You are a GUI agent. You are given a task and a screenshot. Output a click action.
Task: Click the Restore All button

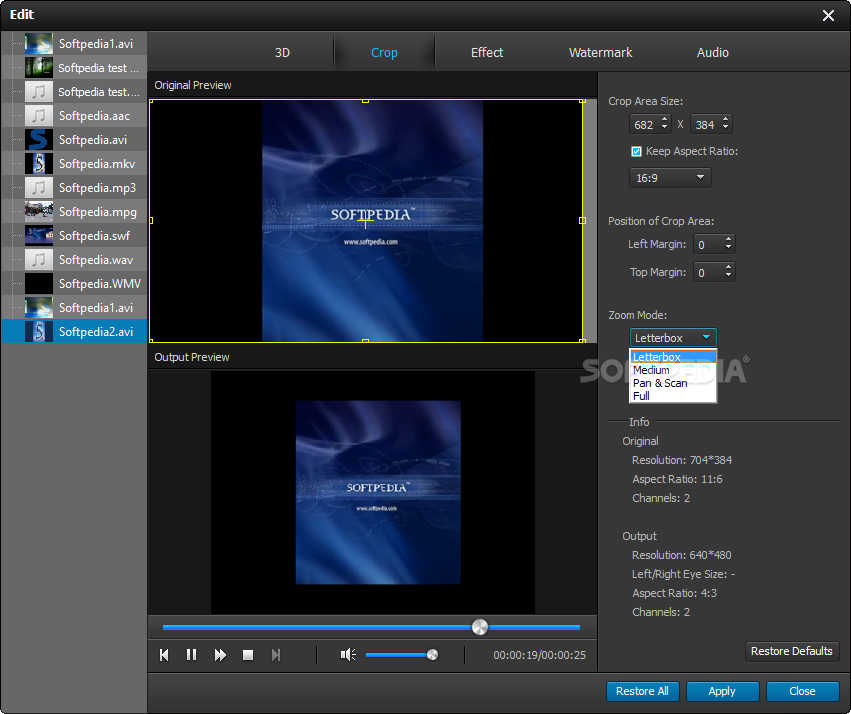[x=642, y=691]
